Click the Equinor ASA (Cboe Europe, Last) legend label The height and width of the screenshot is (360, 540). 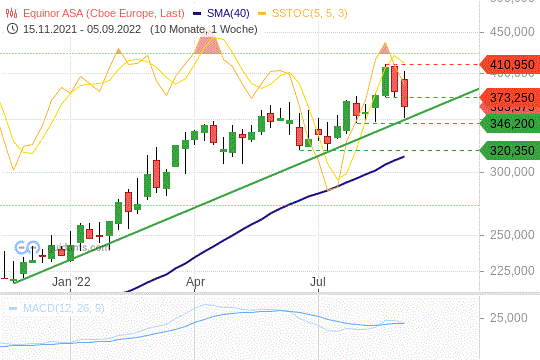[x=104, y=13]
